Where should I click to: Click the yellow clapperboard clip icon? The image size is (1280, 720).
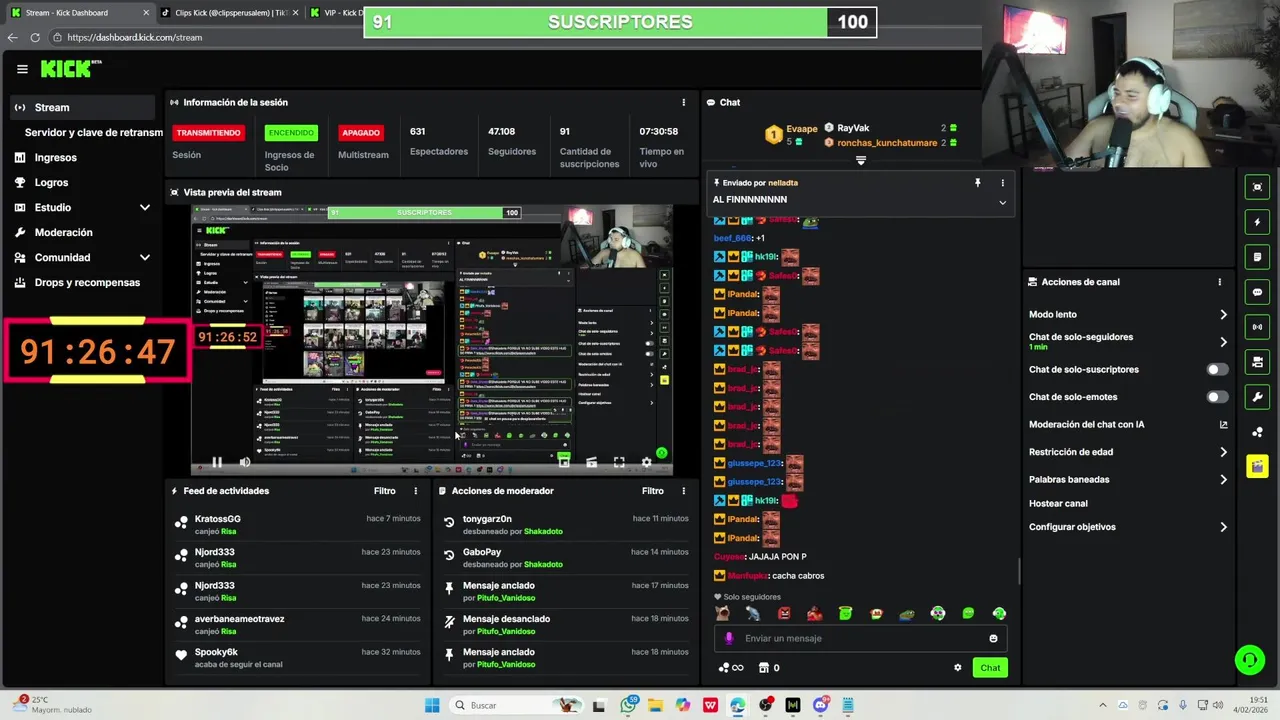[x=1258, y=467]
